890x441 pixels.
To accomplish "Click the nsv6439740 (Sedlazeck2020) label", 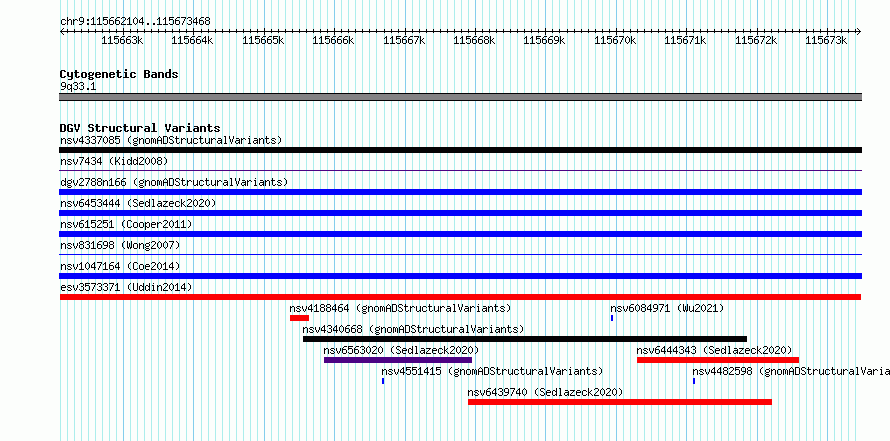I will tap(545, 392).
